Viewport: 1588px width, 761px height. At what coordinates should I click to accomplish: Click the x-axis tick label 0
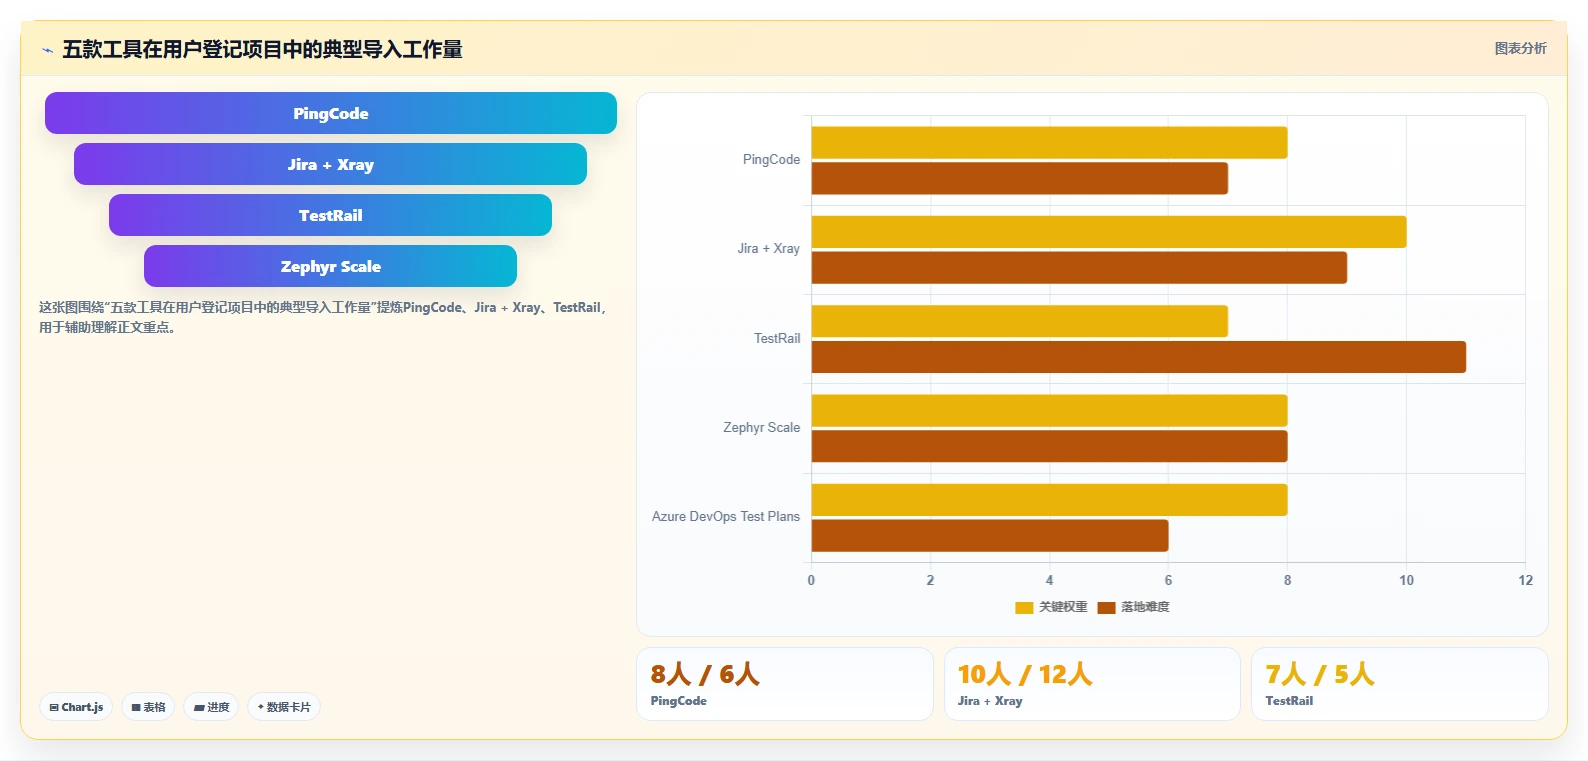pyautogui.click(x=811, y=580)
